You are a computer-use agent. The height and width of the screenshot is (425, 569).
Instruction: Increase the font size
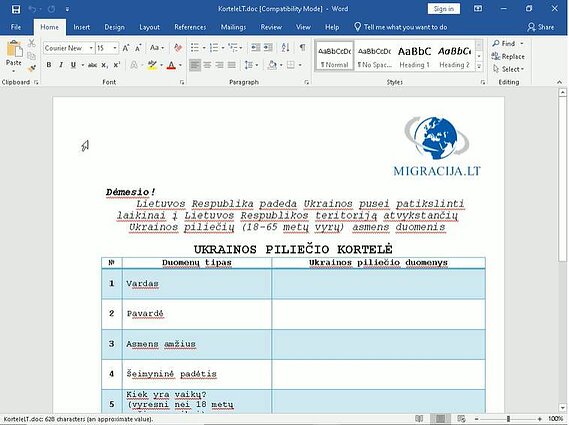(126, 48)
